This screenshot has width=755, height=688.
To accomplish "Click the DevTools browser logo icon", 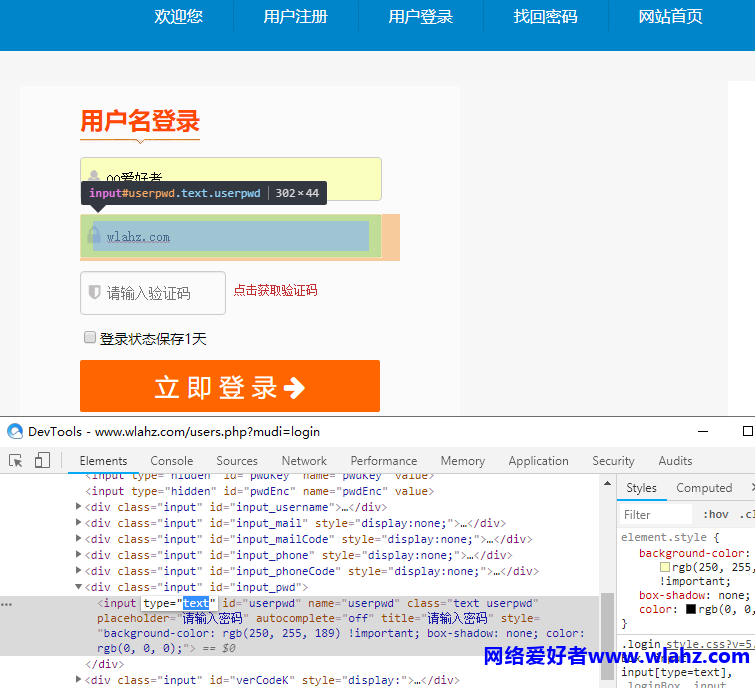I will (15, 431).
